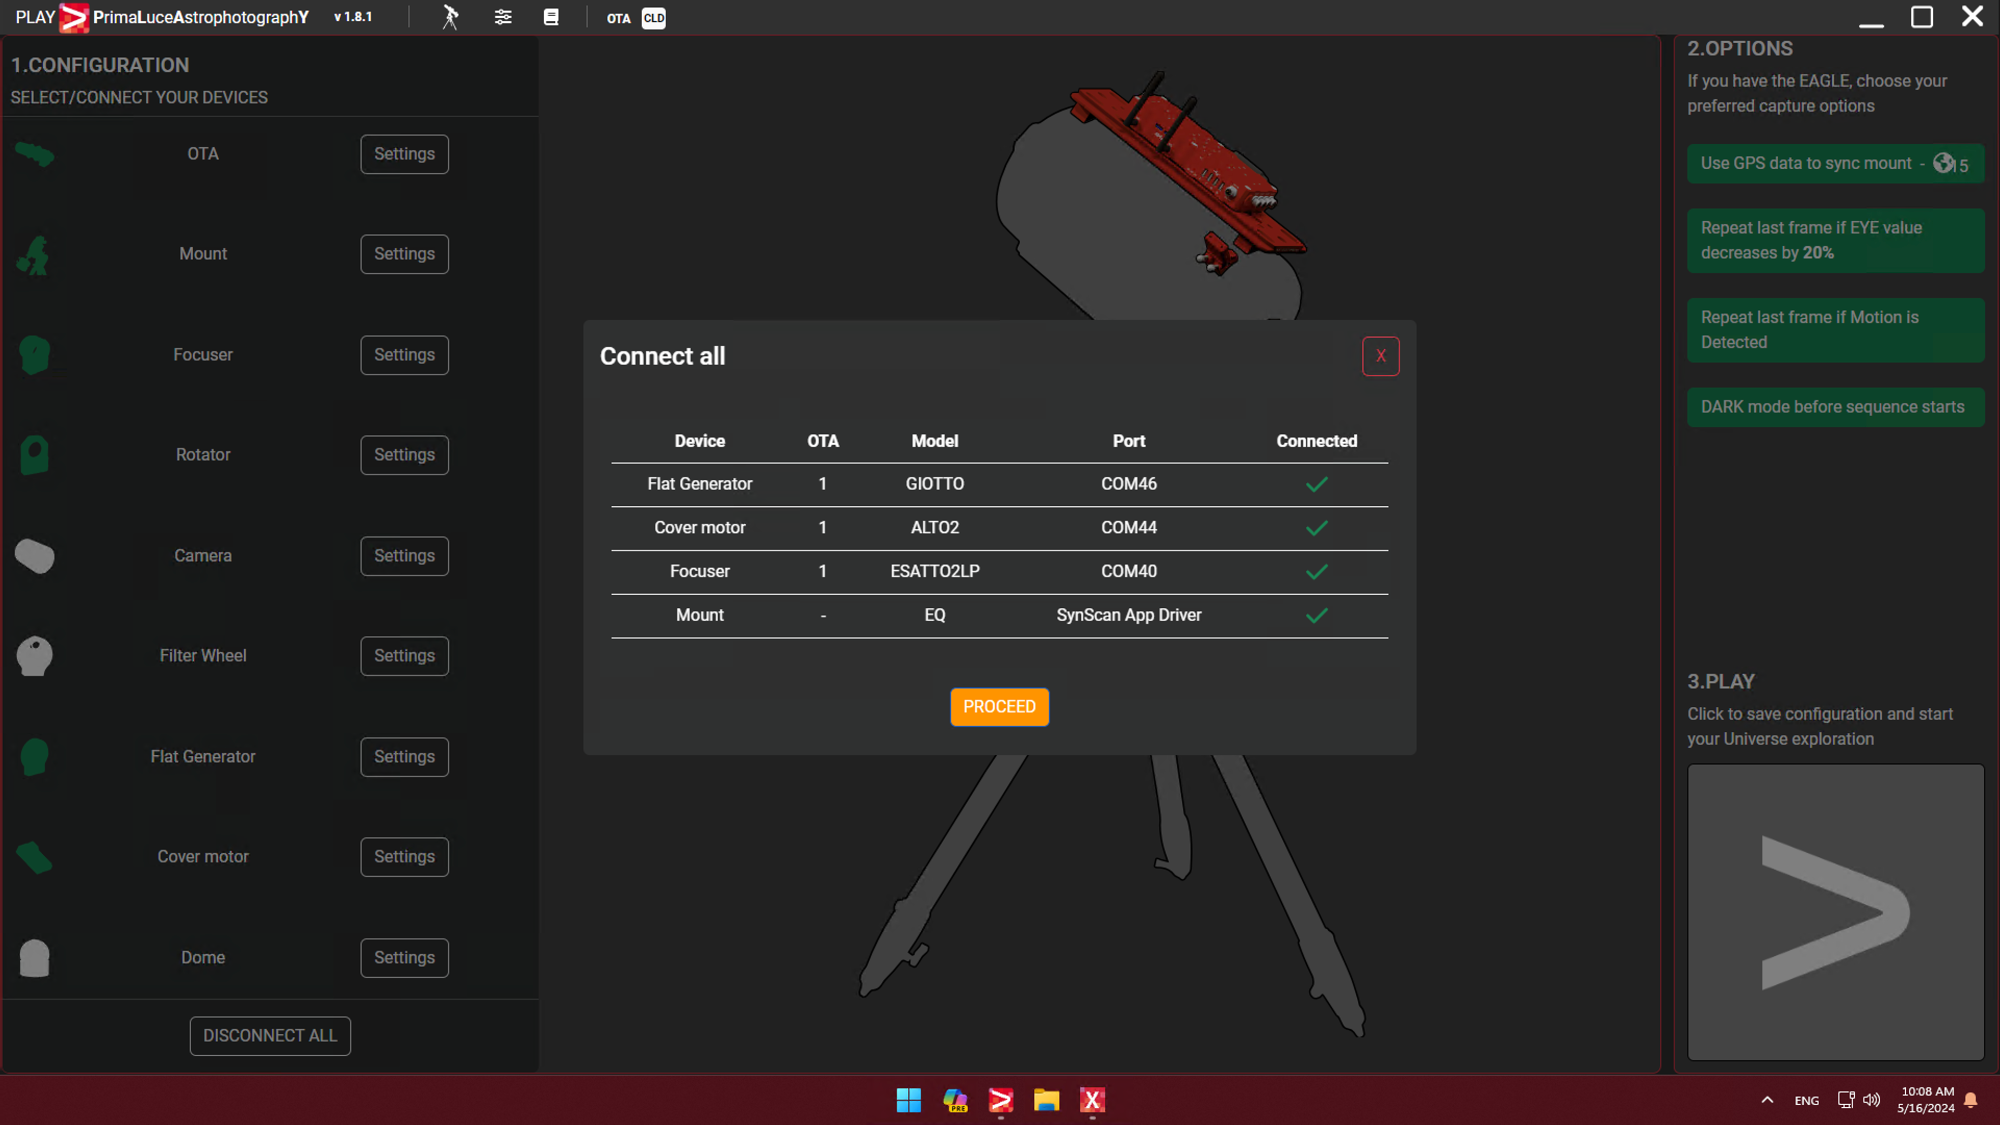
Task: Open the volume control in system tray
Action: 1872,1100
